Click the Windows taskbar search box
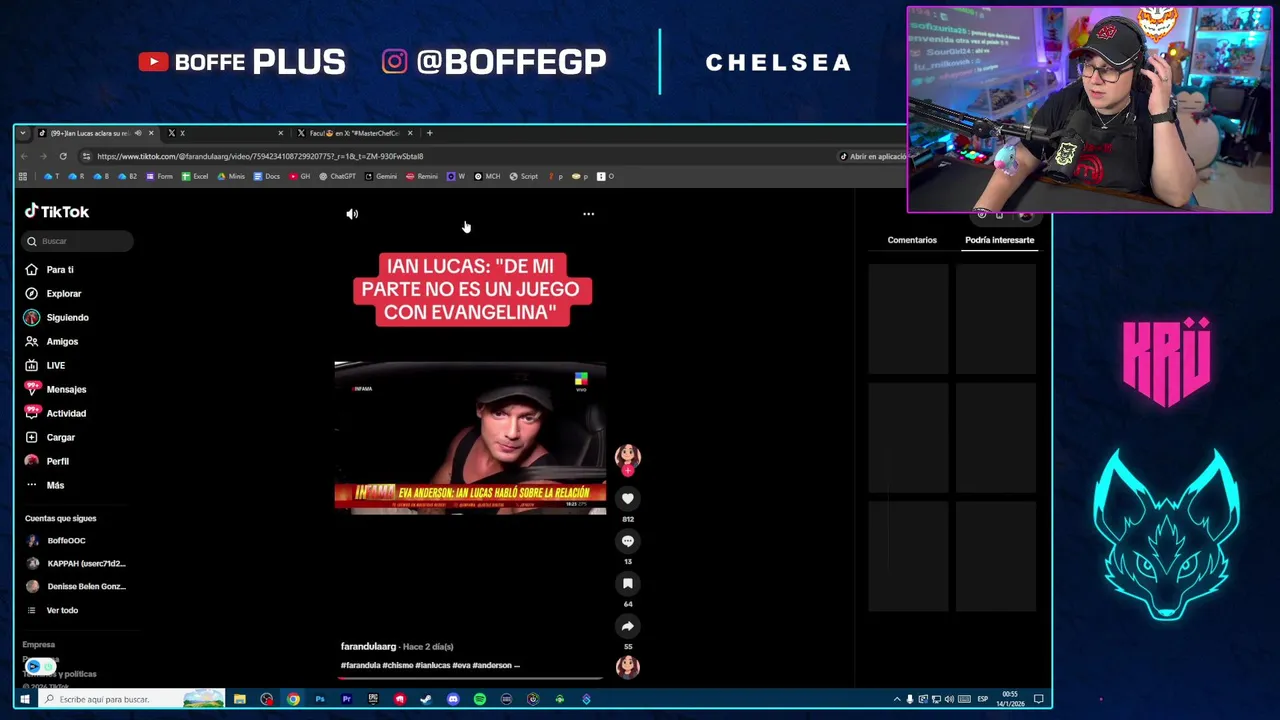1280x720 pixels. coord(130,699)
